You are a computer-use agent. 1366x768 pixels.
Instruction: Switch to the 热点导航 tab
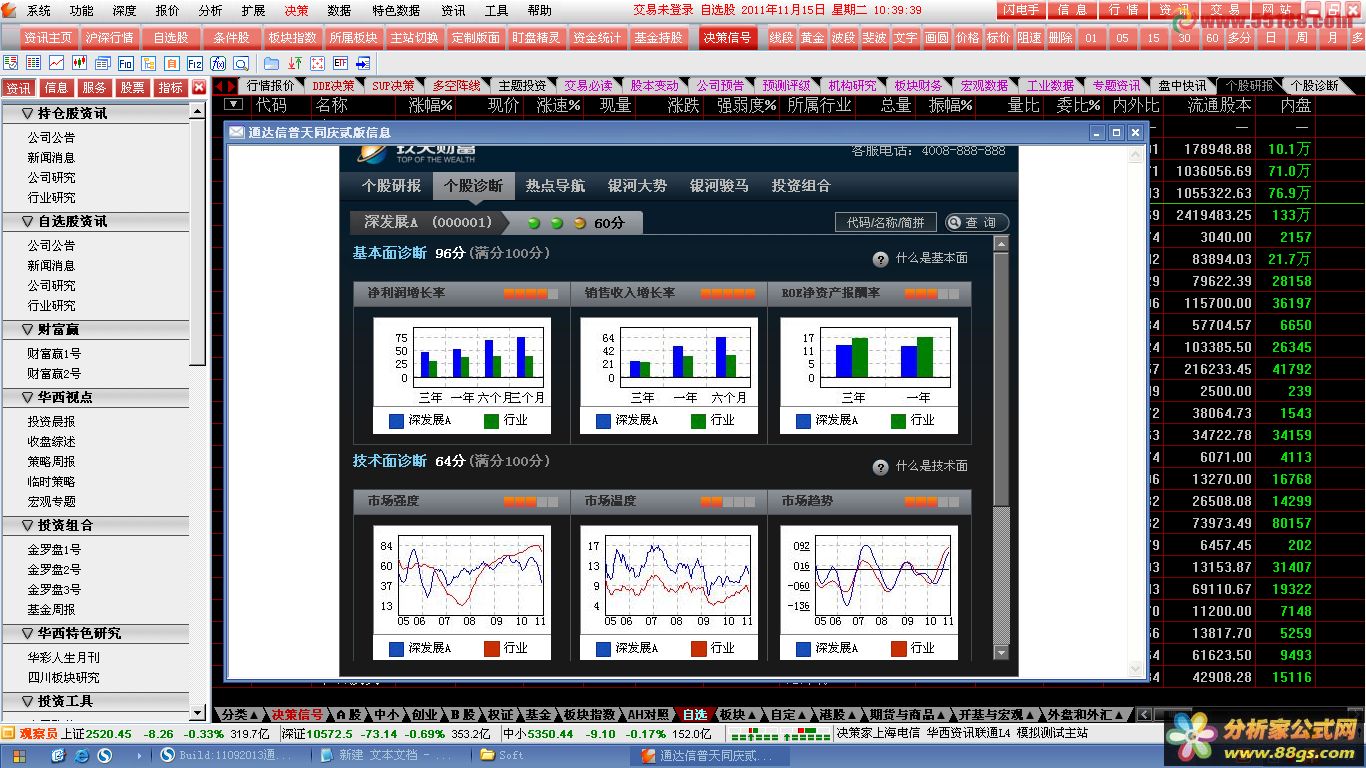point(555,185)
